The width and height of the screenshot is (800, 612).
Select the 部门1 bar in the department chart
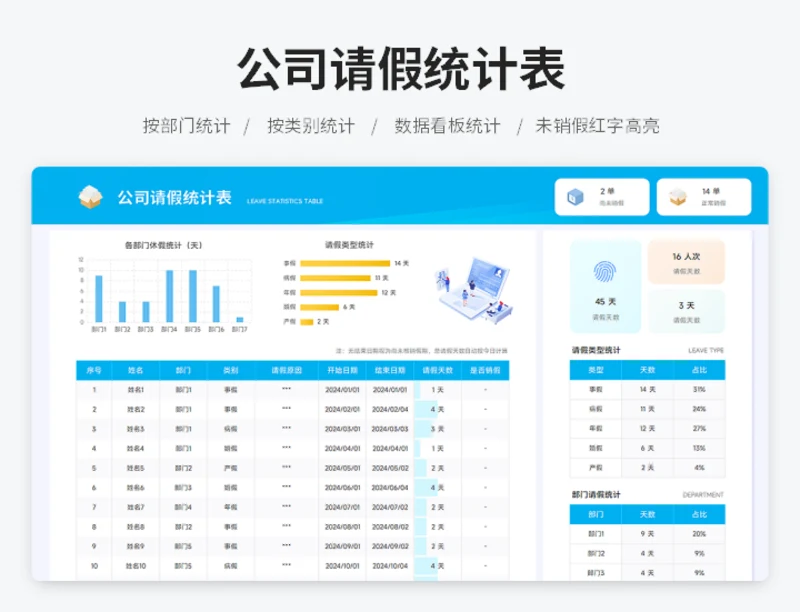point(99,299)
